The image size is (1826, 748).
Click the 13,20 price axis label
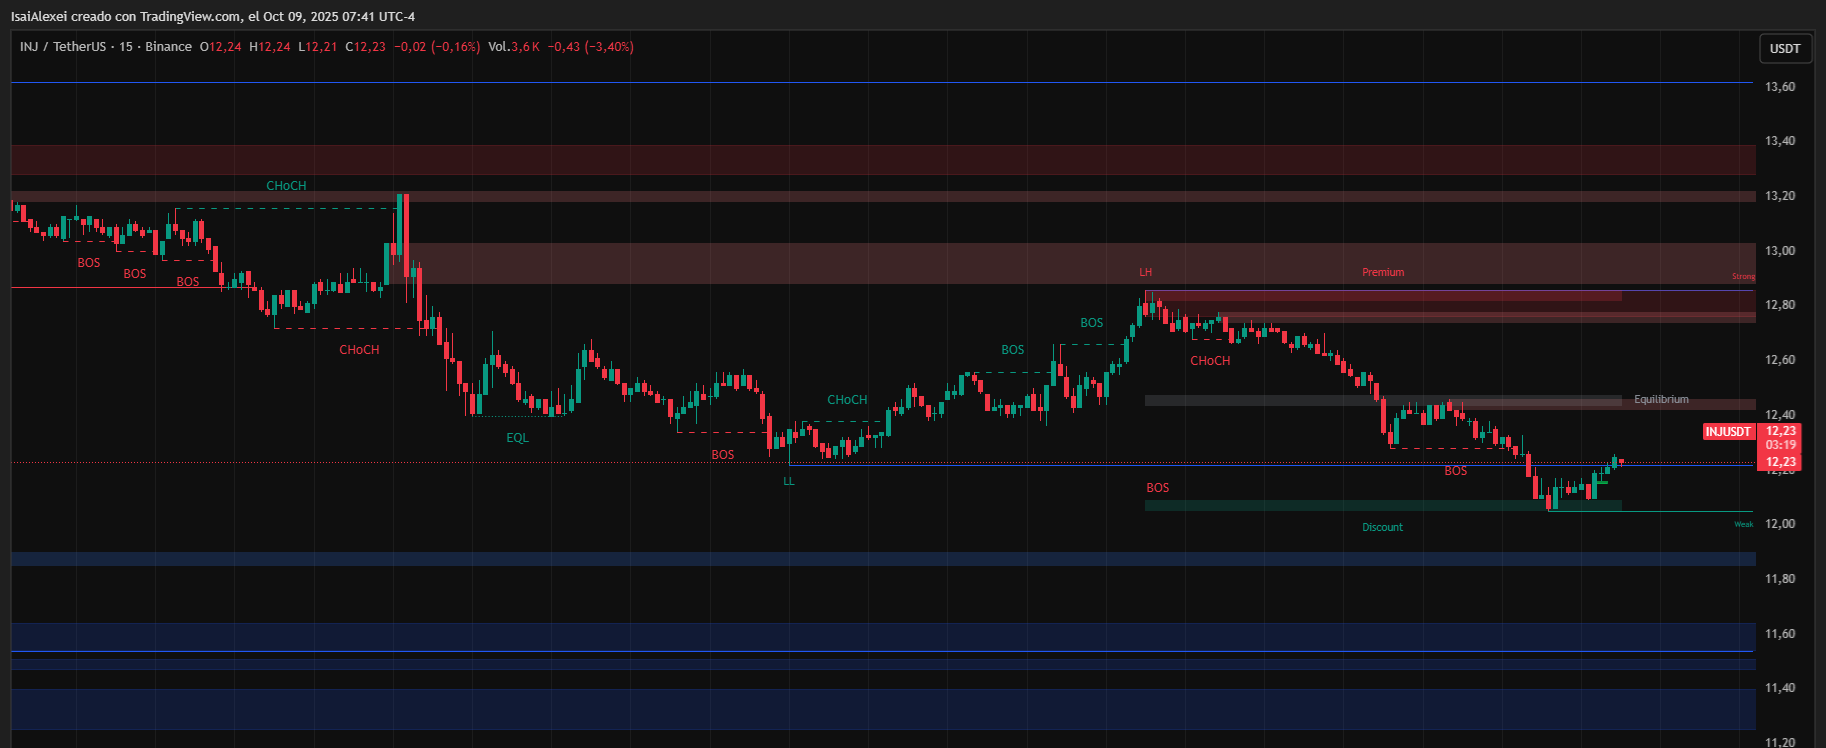point(1780,196)
